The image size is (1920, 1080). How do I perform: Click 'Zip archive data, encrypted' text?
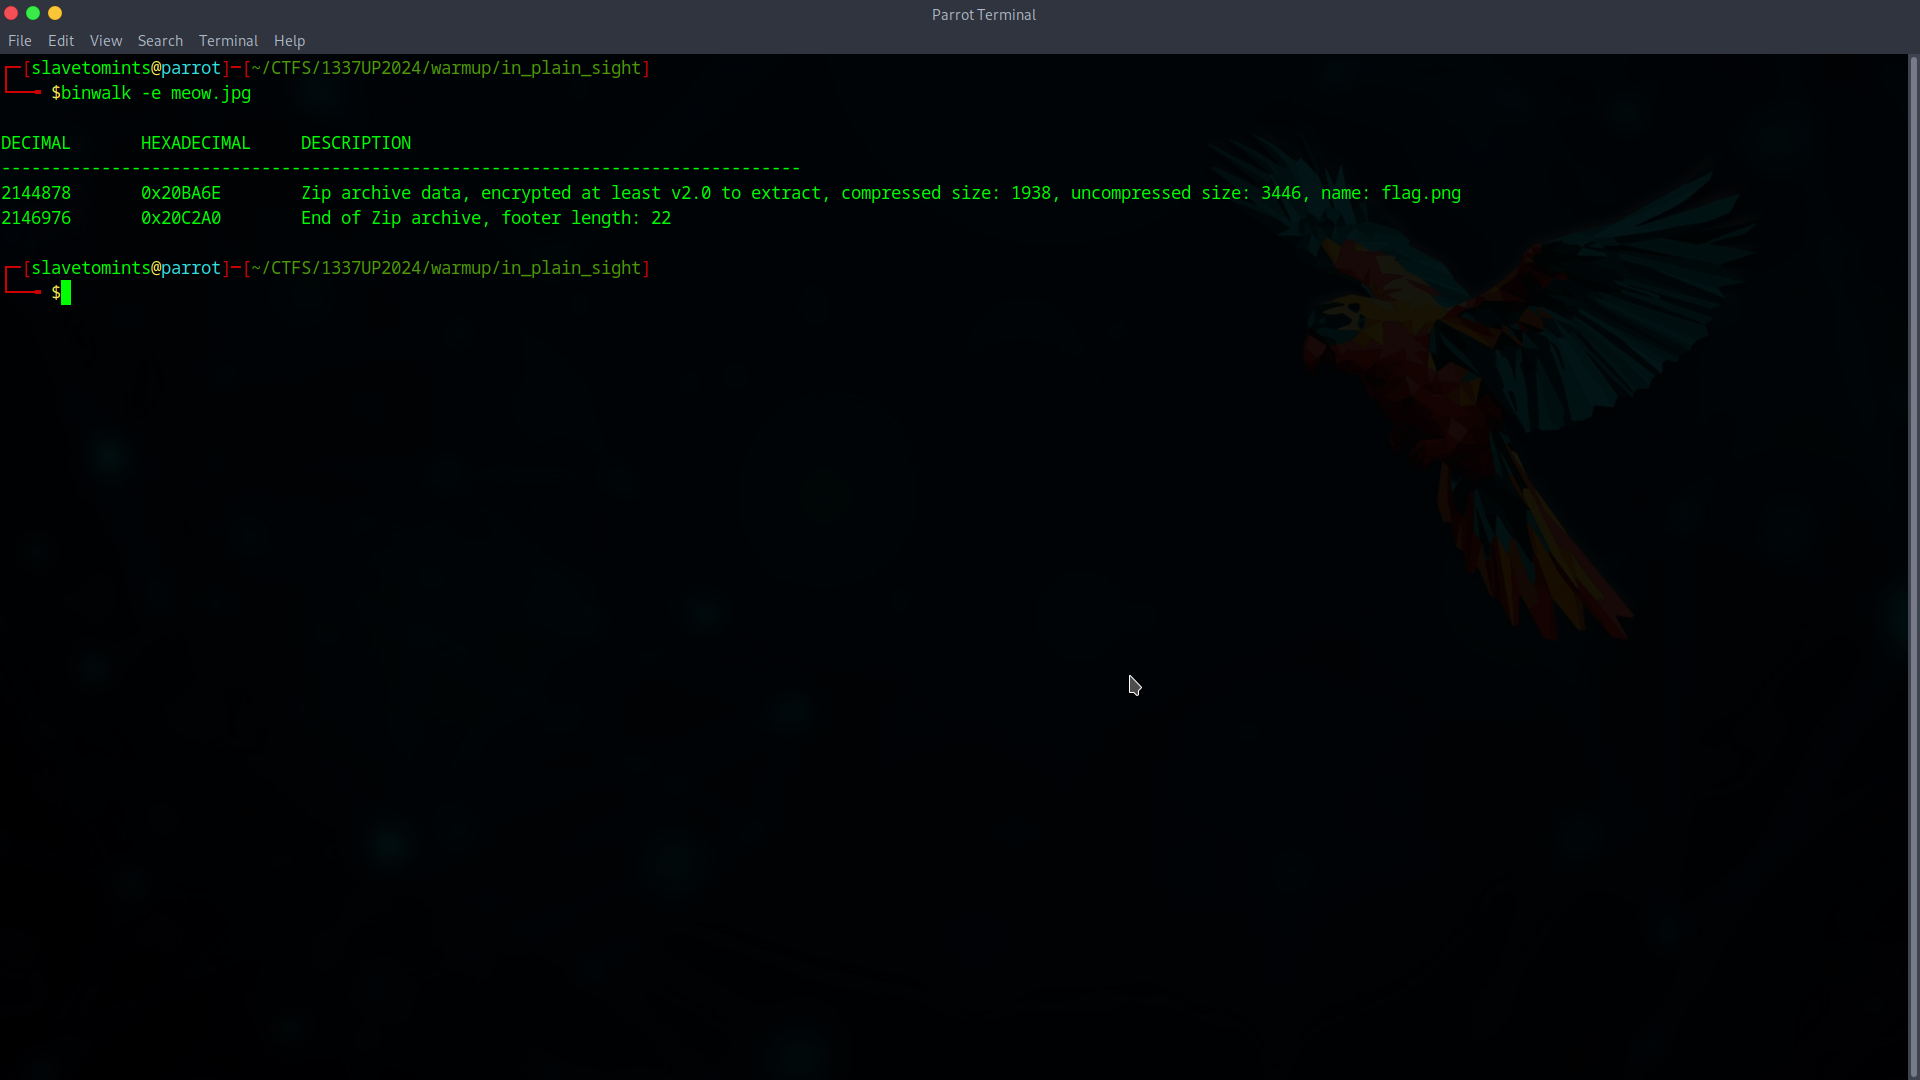(x=436, y=193)
